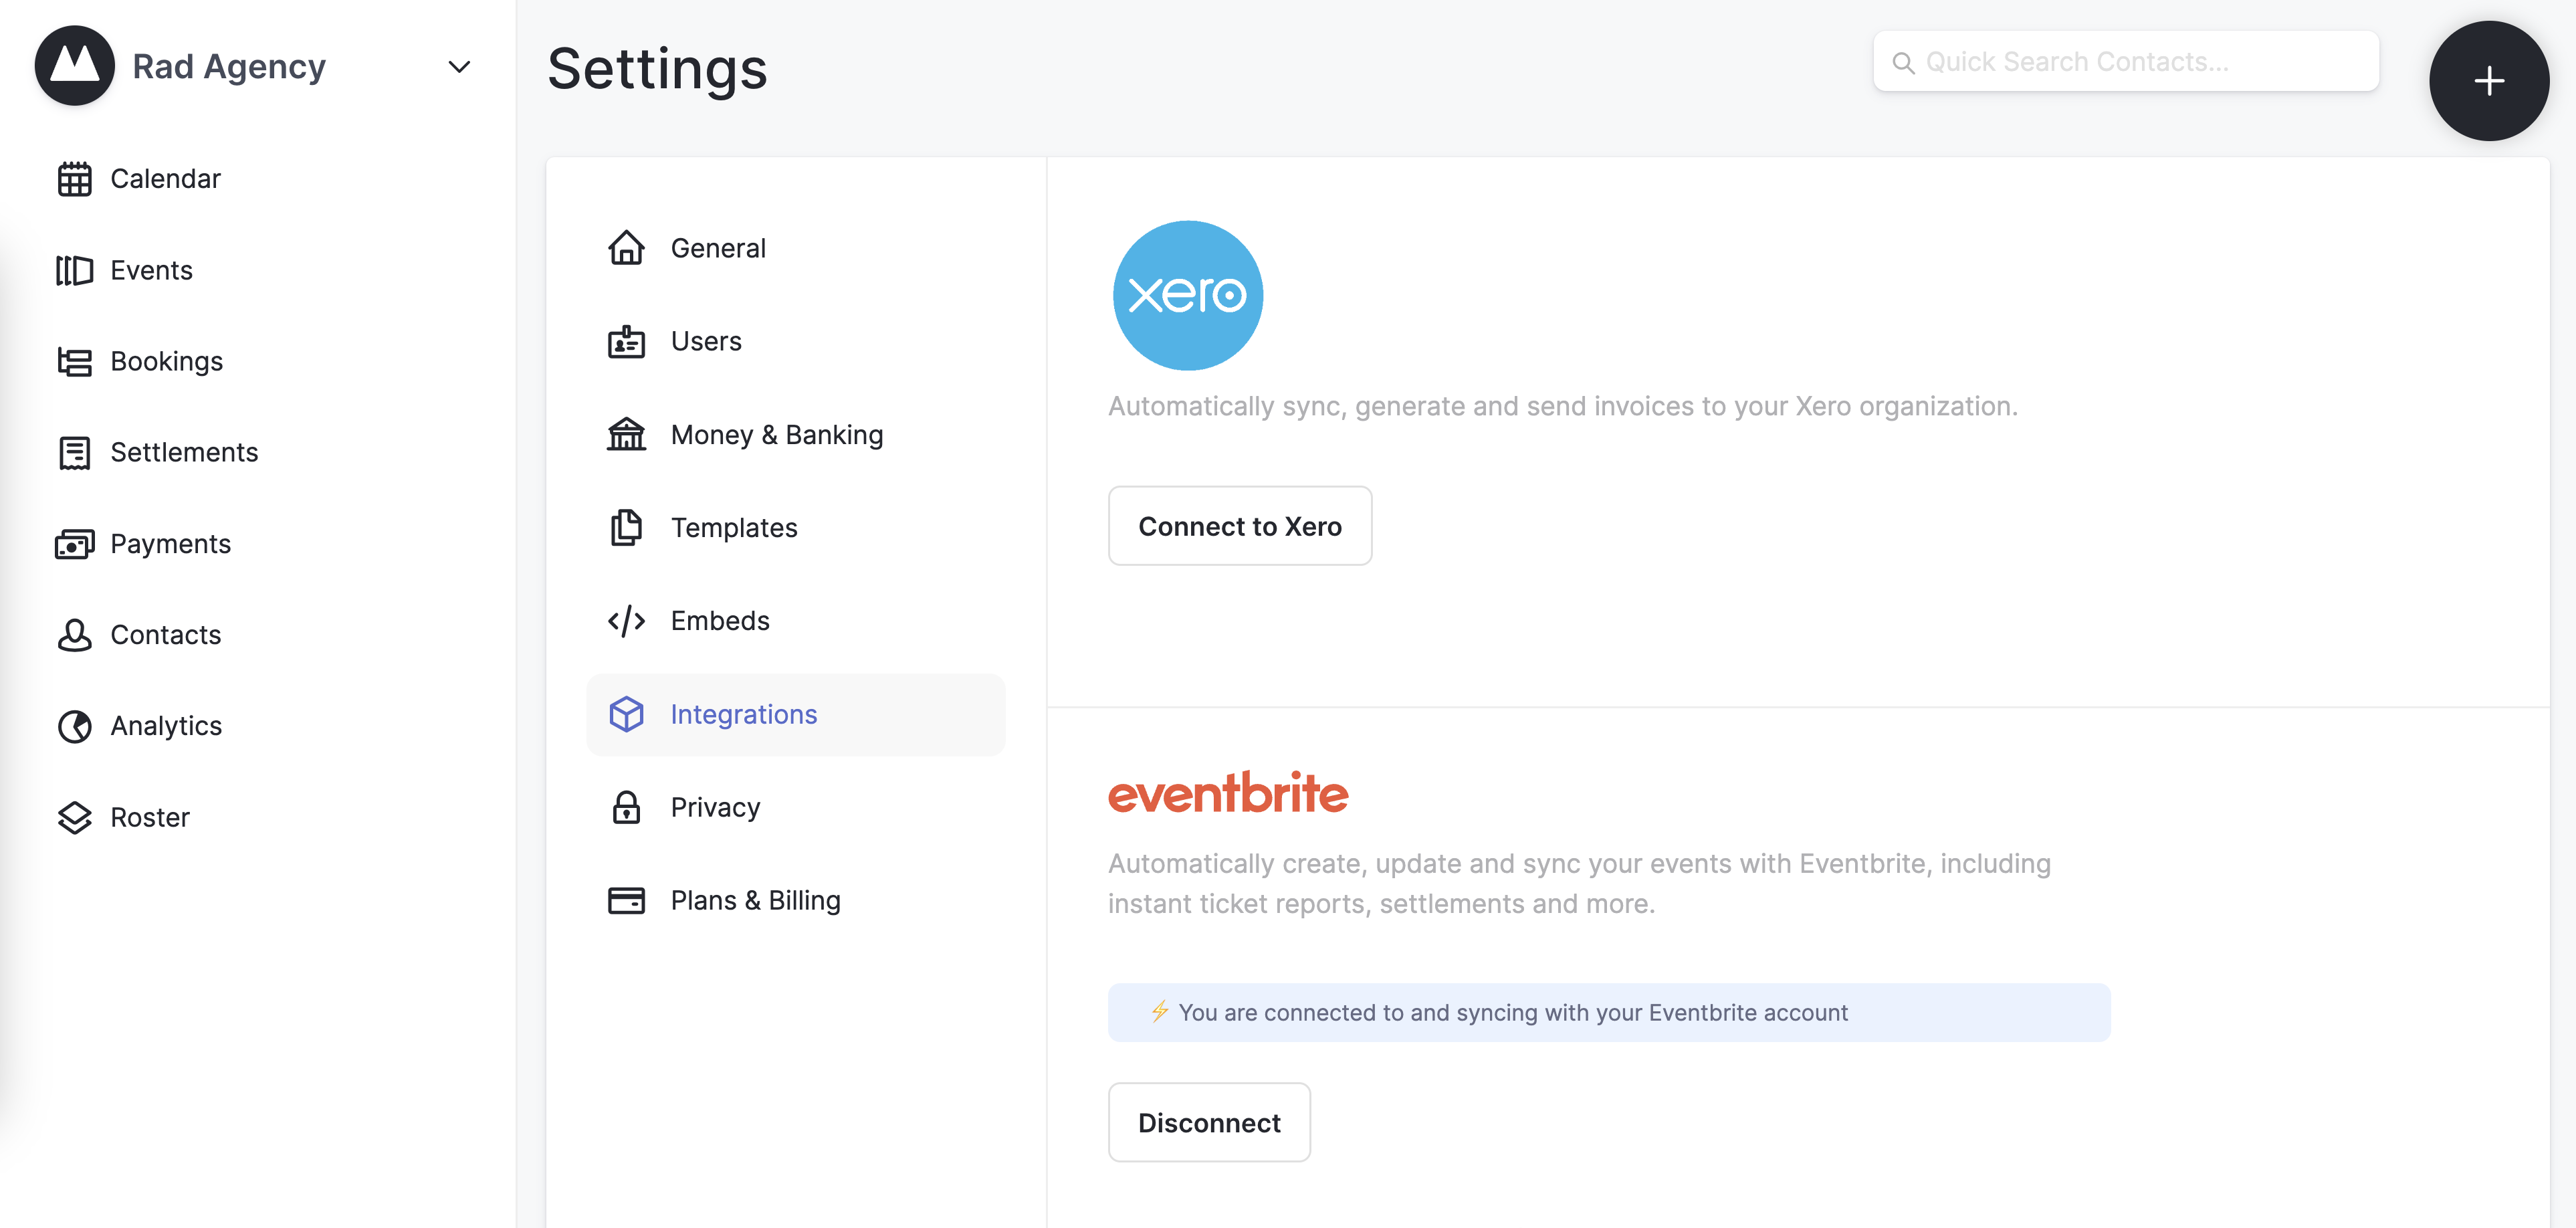The height and width of the screenshot is (1228, 2576).
Task: Click the Settlements receipt icon
Action: (74, 453)
